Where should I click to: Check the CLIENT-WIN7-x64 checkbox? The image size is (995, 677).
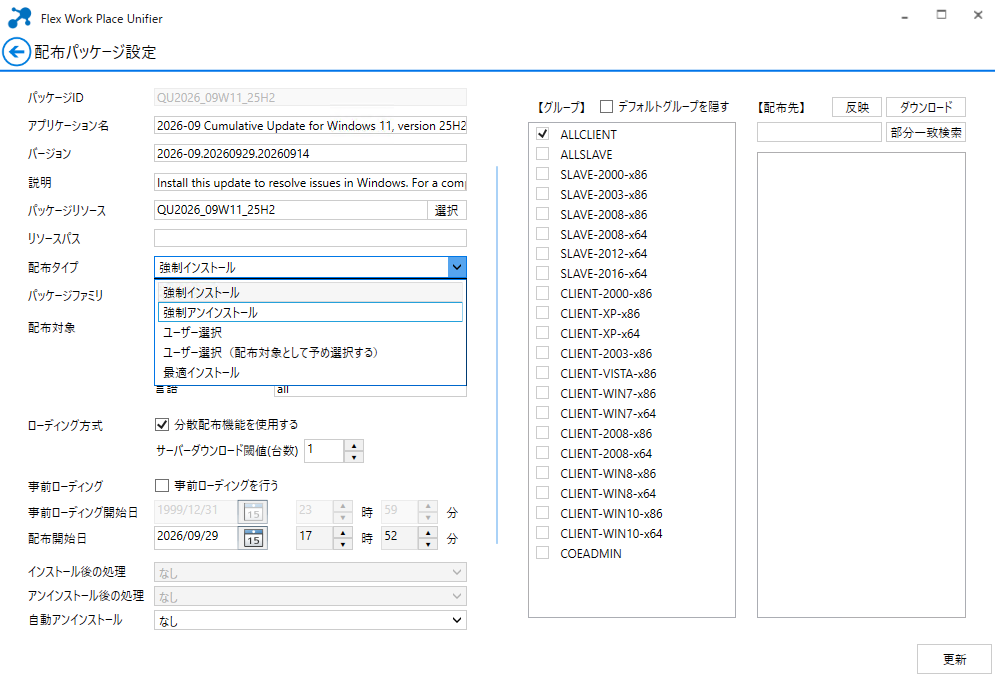click(x=543, y=413)
